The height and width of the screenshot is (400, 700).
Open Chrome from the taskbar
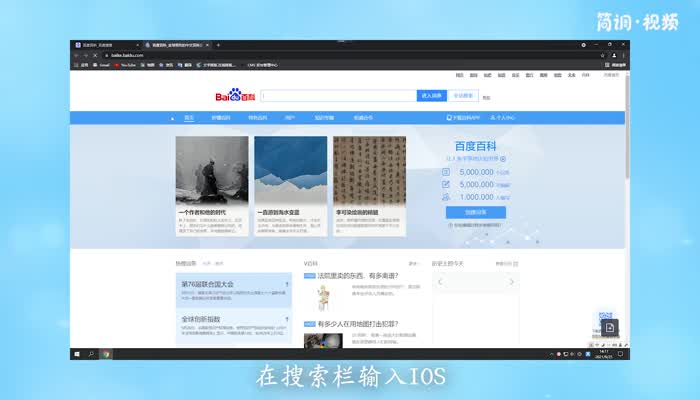click(x=106, y=353)
